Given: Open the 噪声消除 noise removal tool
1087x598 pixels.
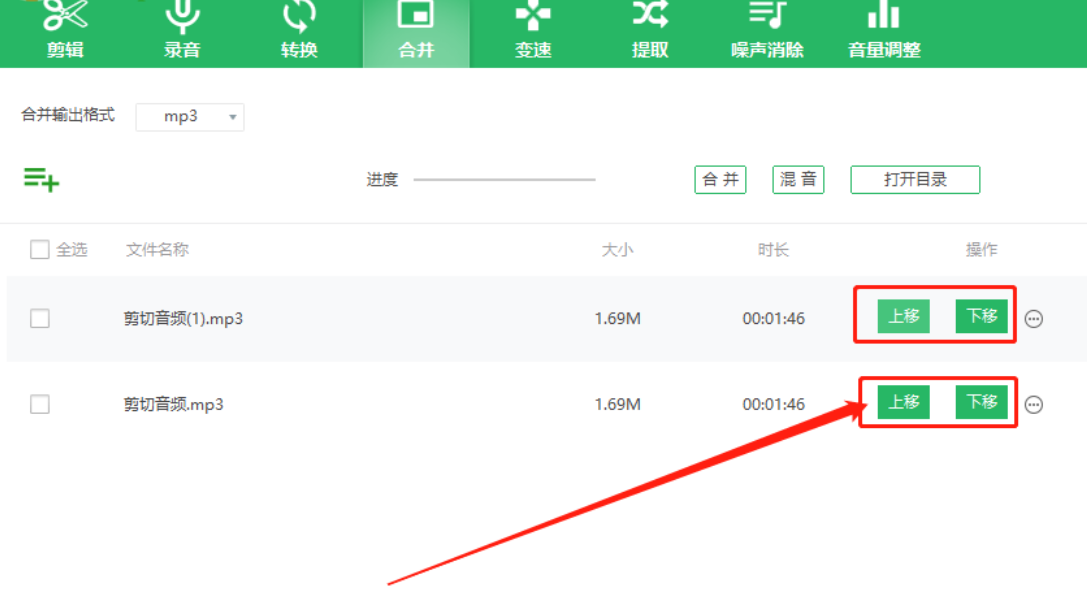Looking at the screenshot, I should point(767,30).
